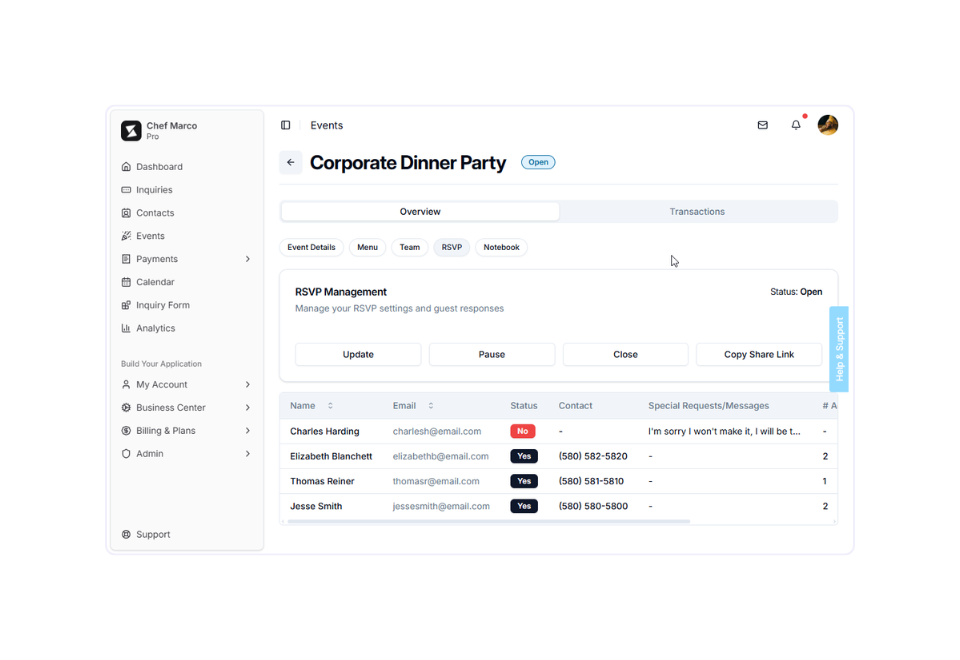Expand the Business Center chevron
The image size is (960, 660).
point(248,408)
